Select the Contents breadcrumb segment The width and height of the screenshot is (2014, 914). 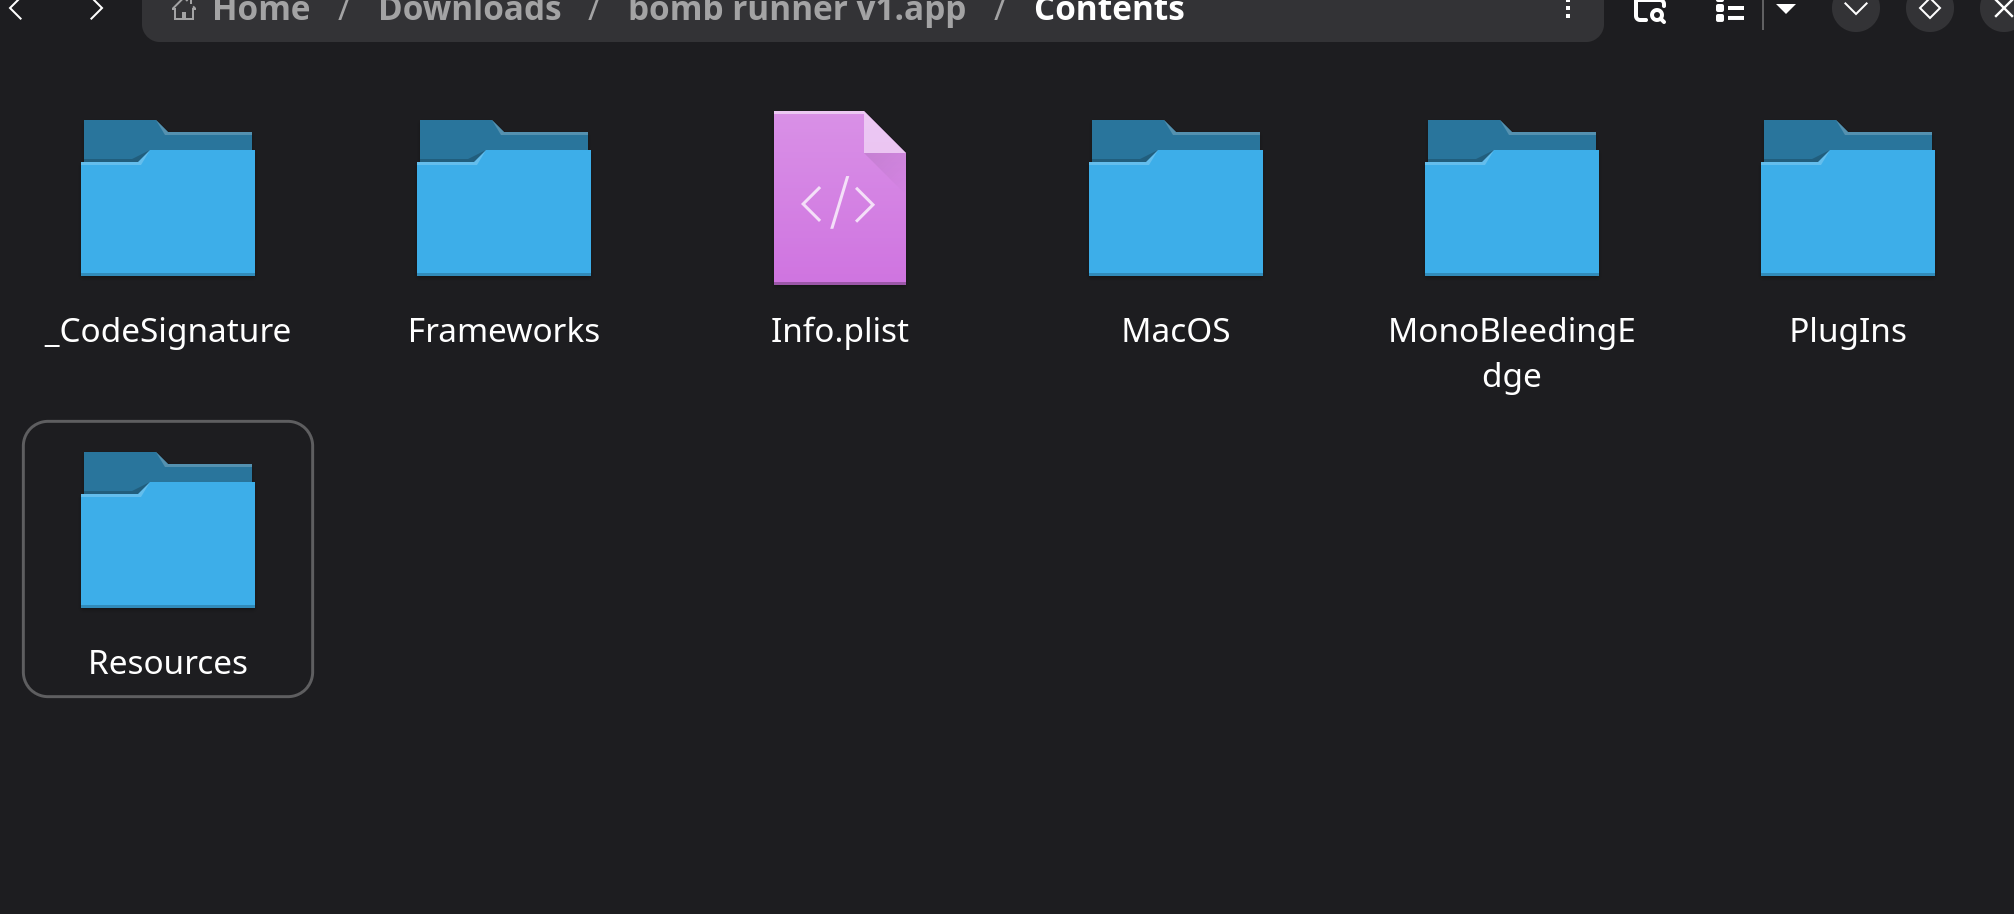[1109, 11]
